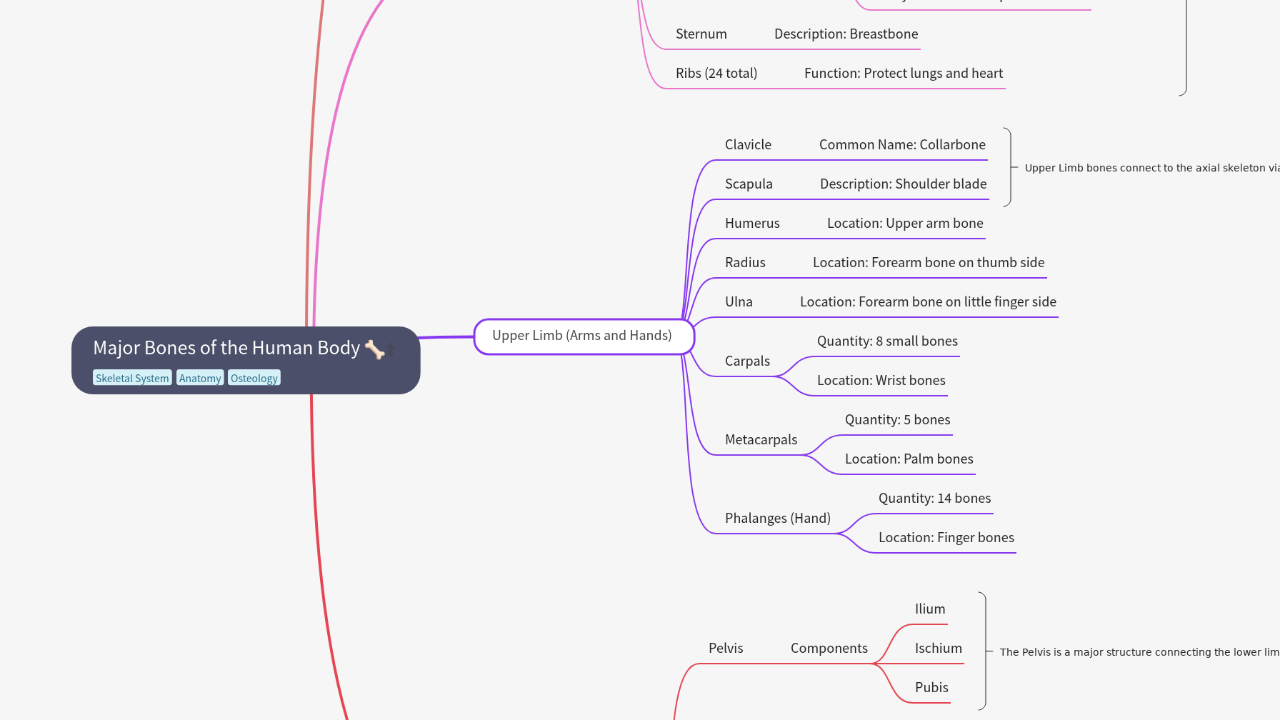This screenshot has height=720, width=1280.
Task: Click the bone emoji icon in root node
Action: click(375, 349)
